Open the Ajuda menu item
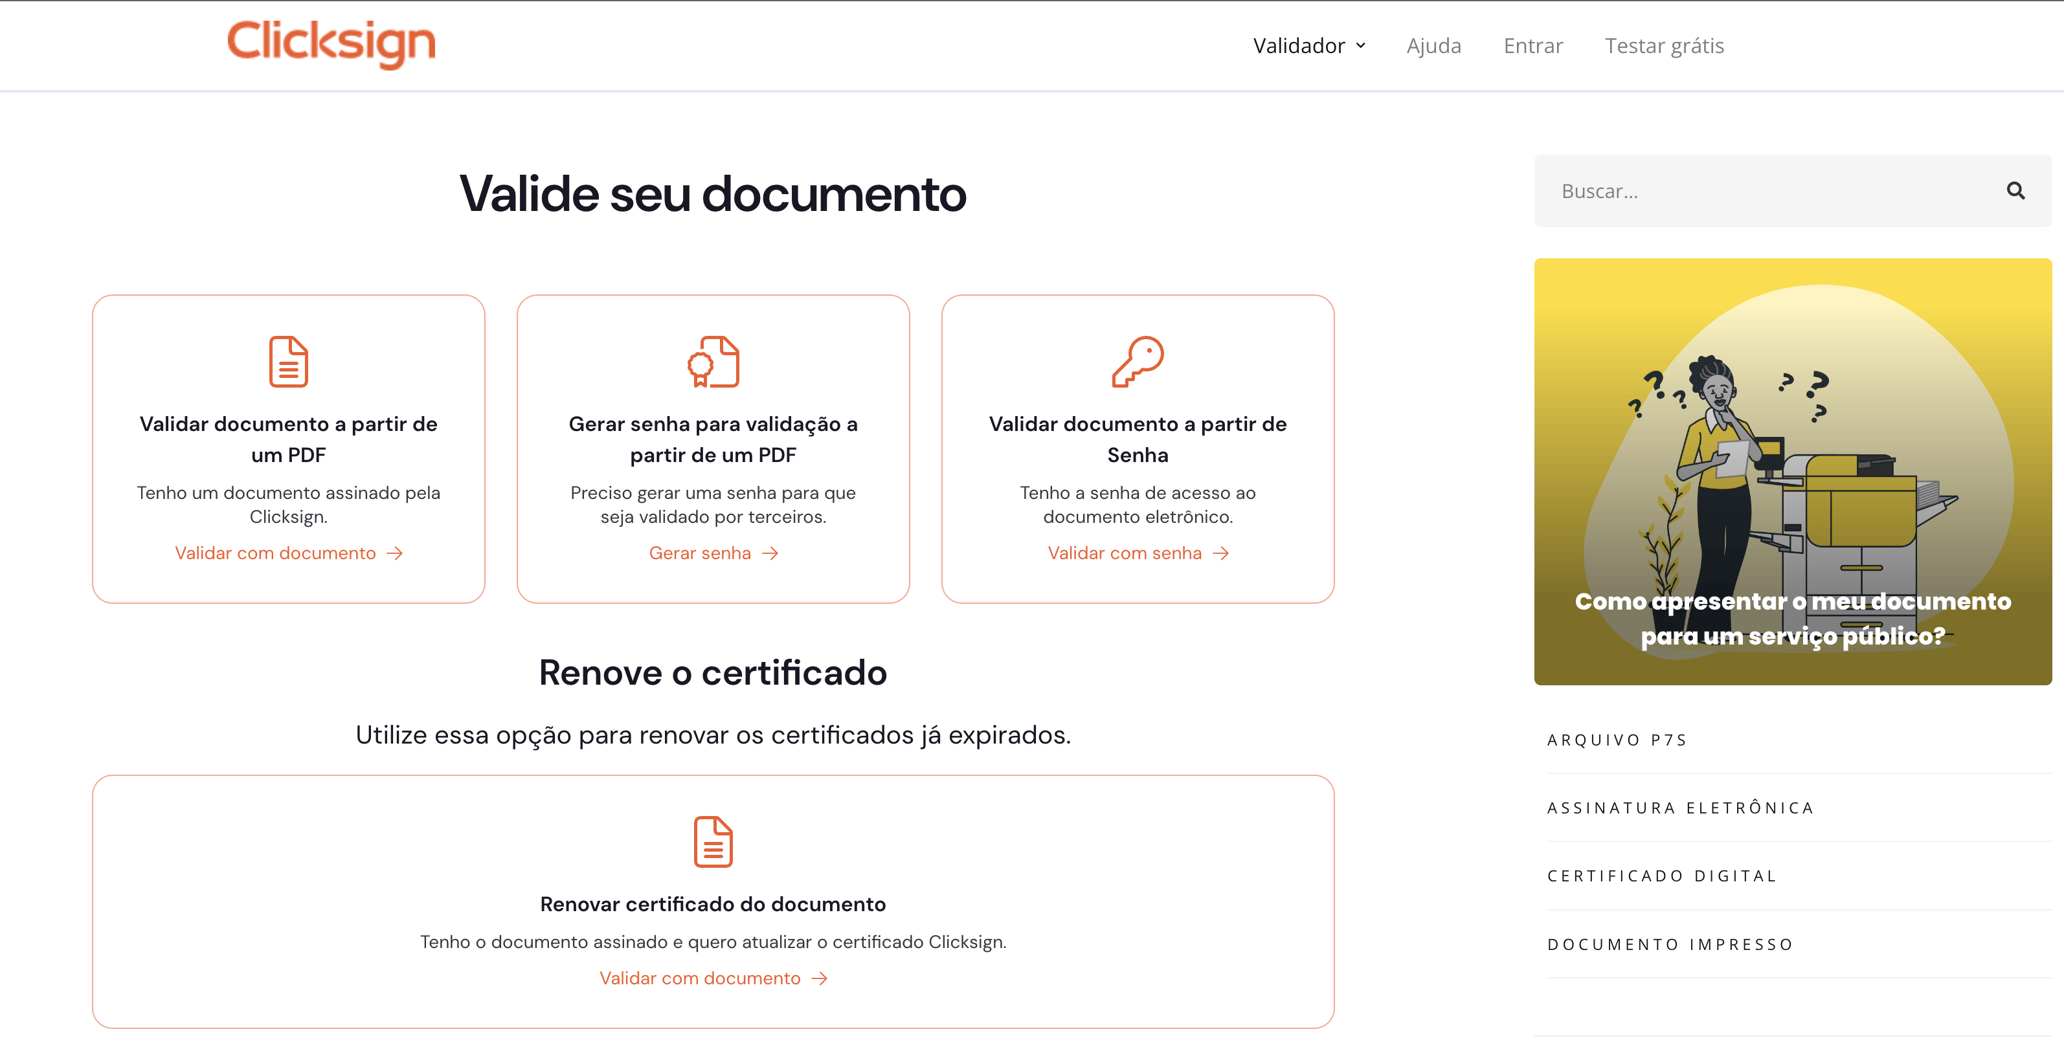This screenshot has width=2064, height=1038. [1434, 45]
